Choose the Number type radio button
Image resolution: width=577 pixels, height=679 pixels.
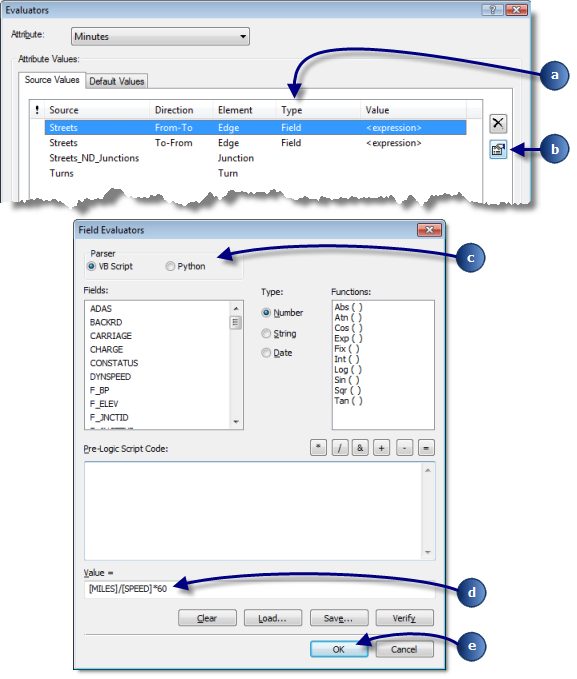click(266, 313)
